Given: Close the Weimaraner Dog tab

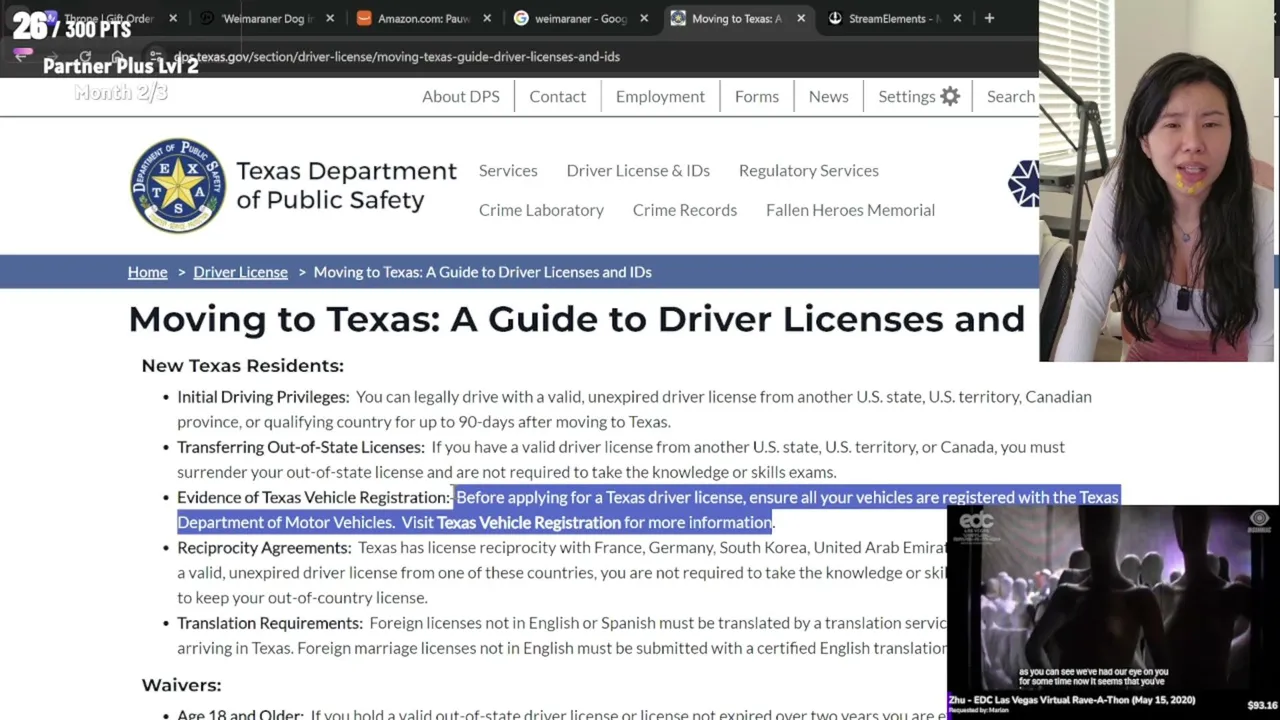Looking at the screenshot, I should (x=330, y=18).
